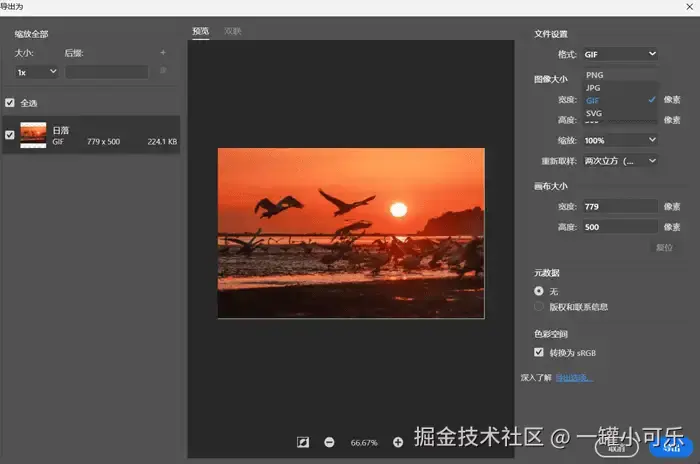Click the suffix input field

[107, 72]
